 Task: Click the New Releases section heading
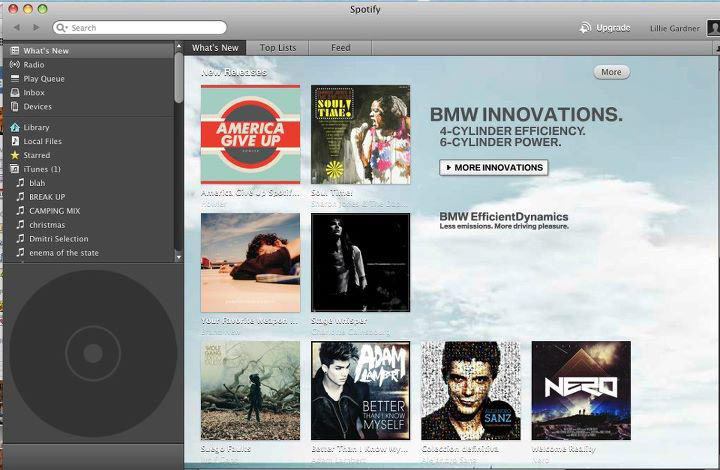tap(234, 72)
